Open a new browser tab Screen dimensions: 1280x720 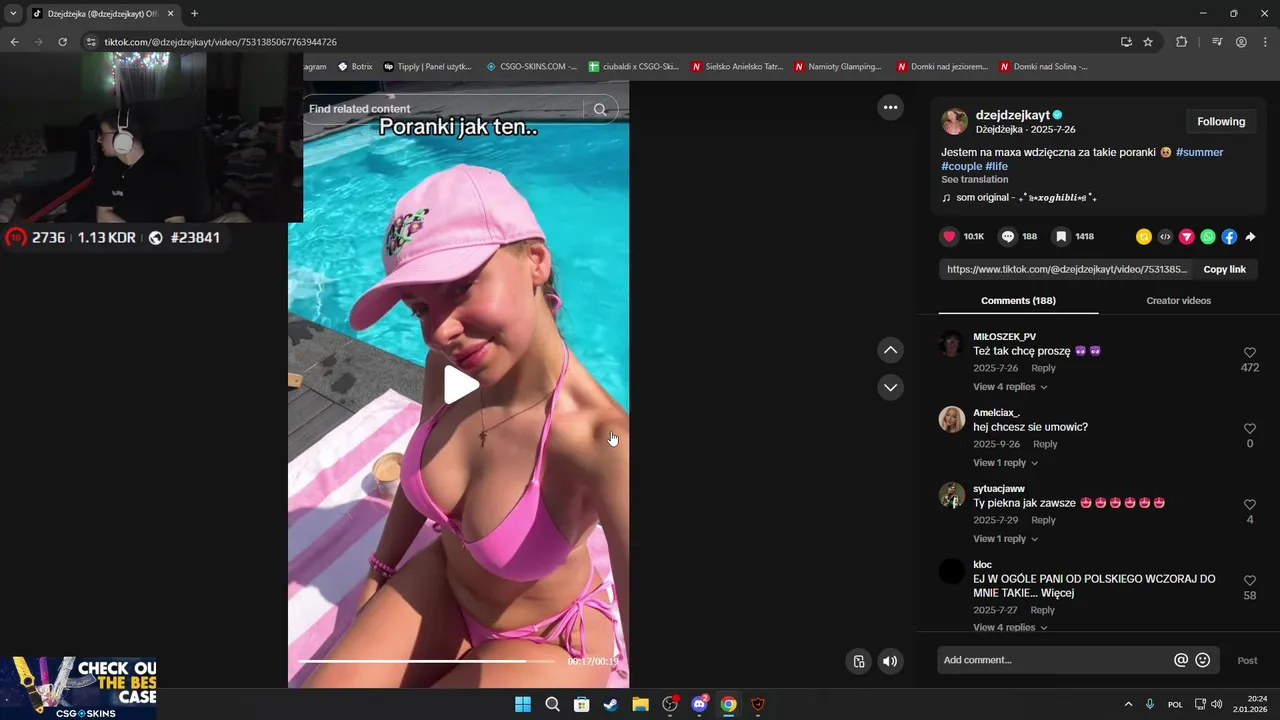pyautogui.click(x=194, y=14)
